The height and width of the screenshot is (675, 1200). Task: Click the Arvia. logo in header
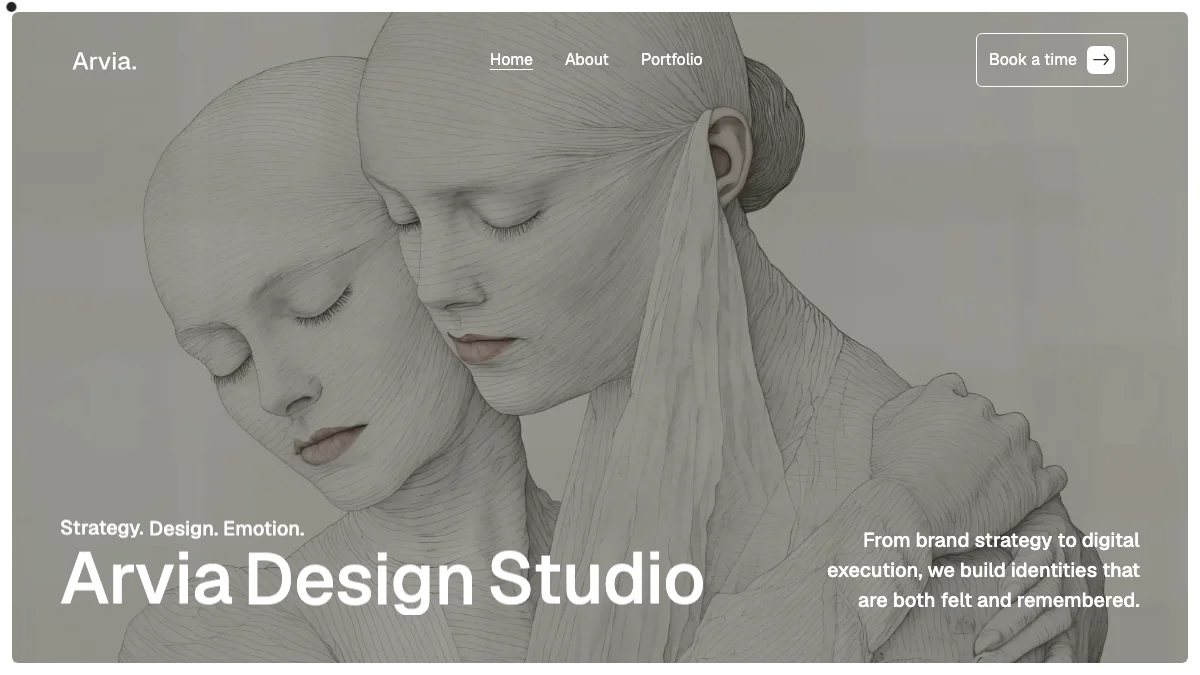click(105, 61)
